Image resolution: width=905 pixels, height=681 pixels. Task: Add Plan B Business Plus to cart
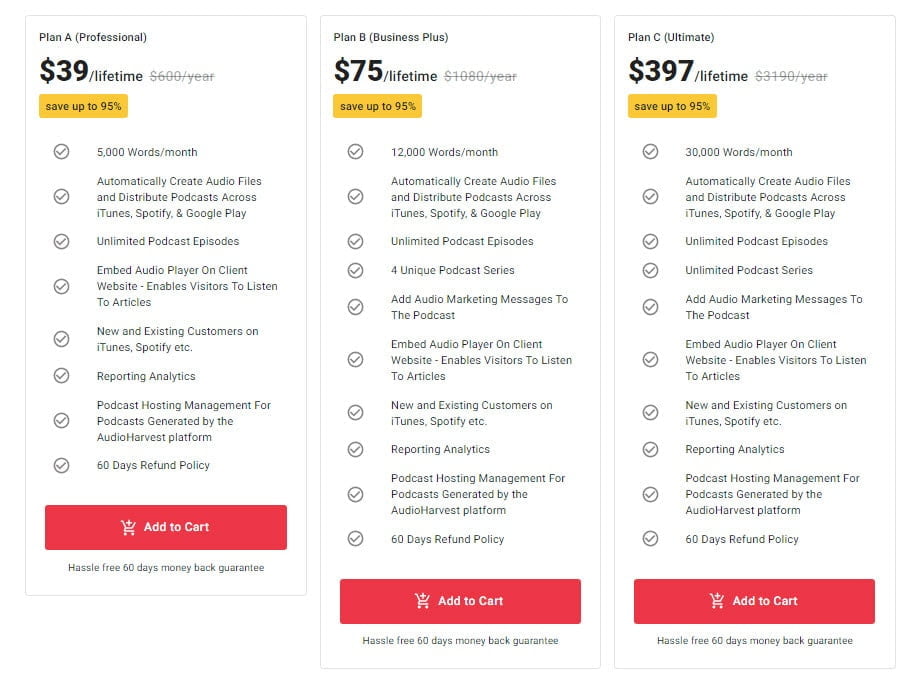click(460, 601)
